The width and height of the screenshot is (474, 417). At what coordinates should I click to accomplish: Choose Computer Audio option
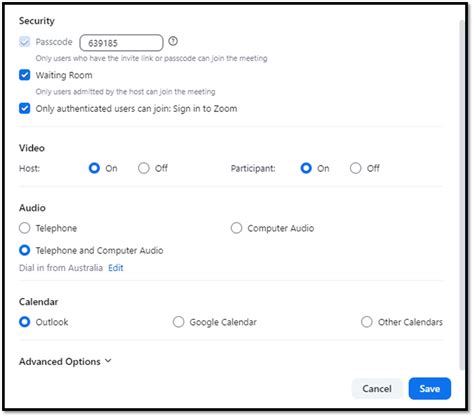236,228
